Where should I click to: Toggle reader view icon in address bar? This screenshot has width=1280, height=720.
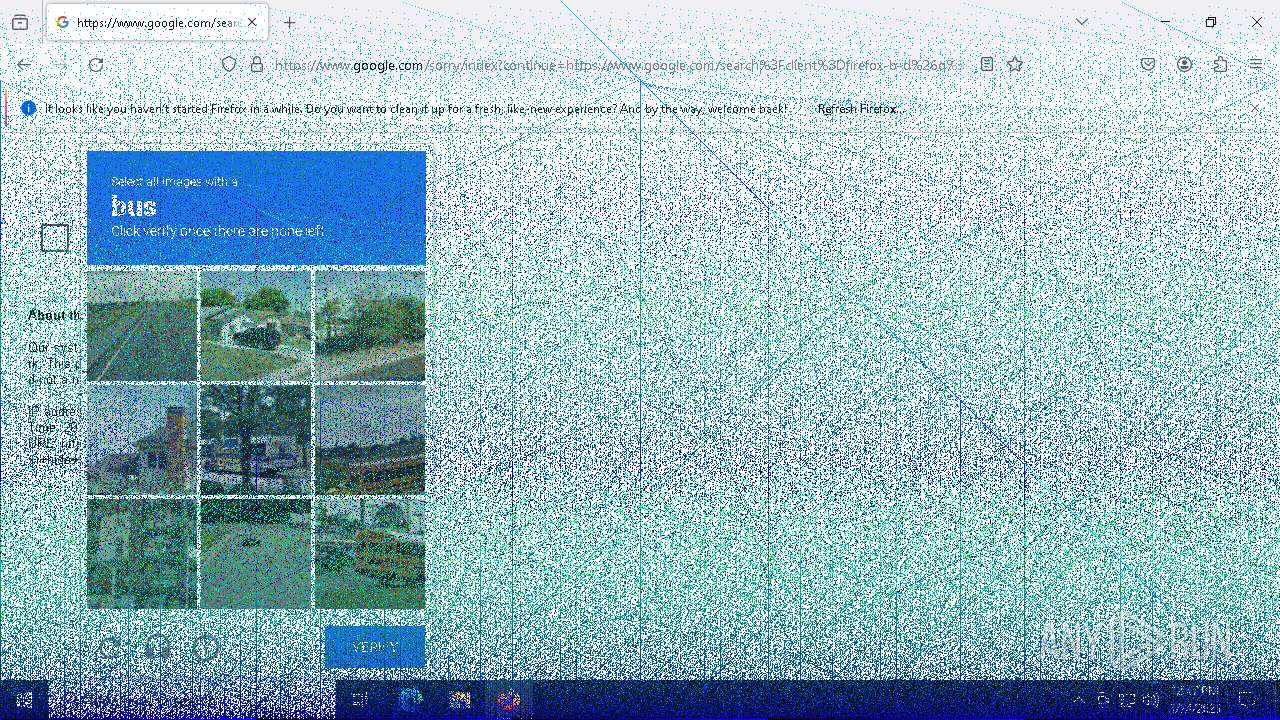tap(987, 64)
